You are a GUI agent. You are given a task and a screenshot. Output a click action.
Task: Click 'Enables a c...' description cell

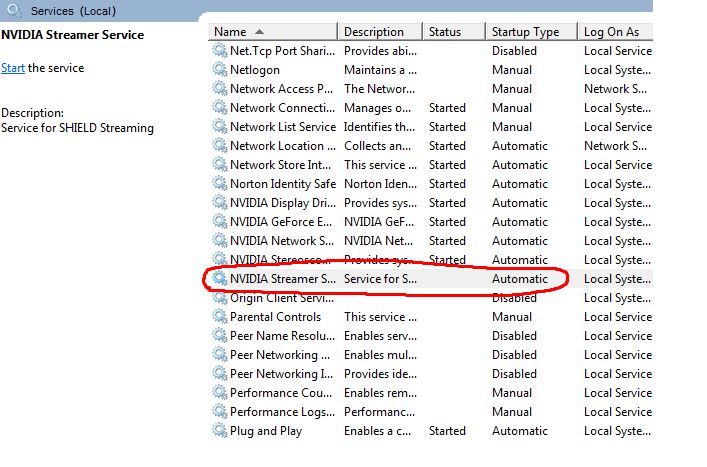[x=377, y=431]
